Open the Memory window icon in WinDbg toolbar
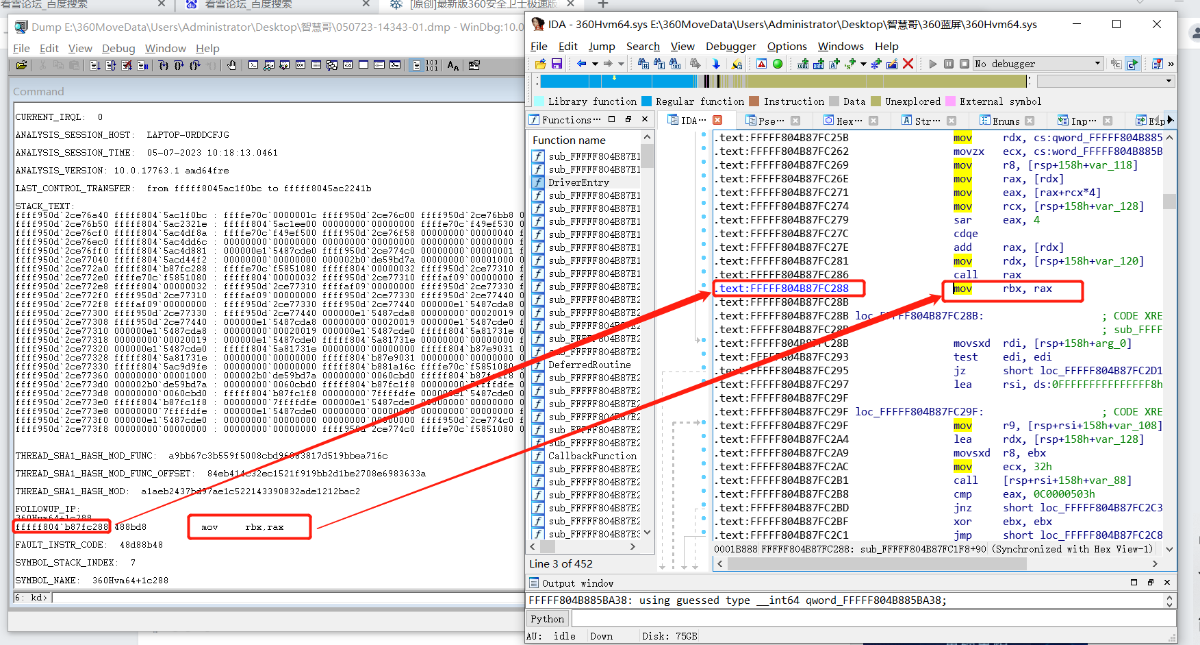This screenshot has height=645, width=1200. point(316,65)
